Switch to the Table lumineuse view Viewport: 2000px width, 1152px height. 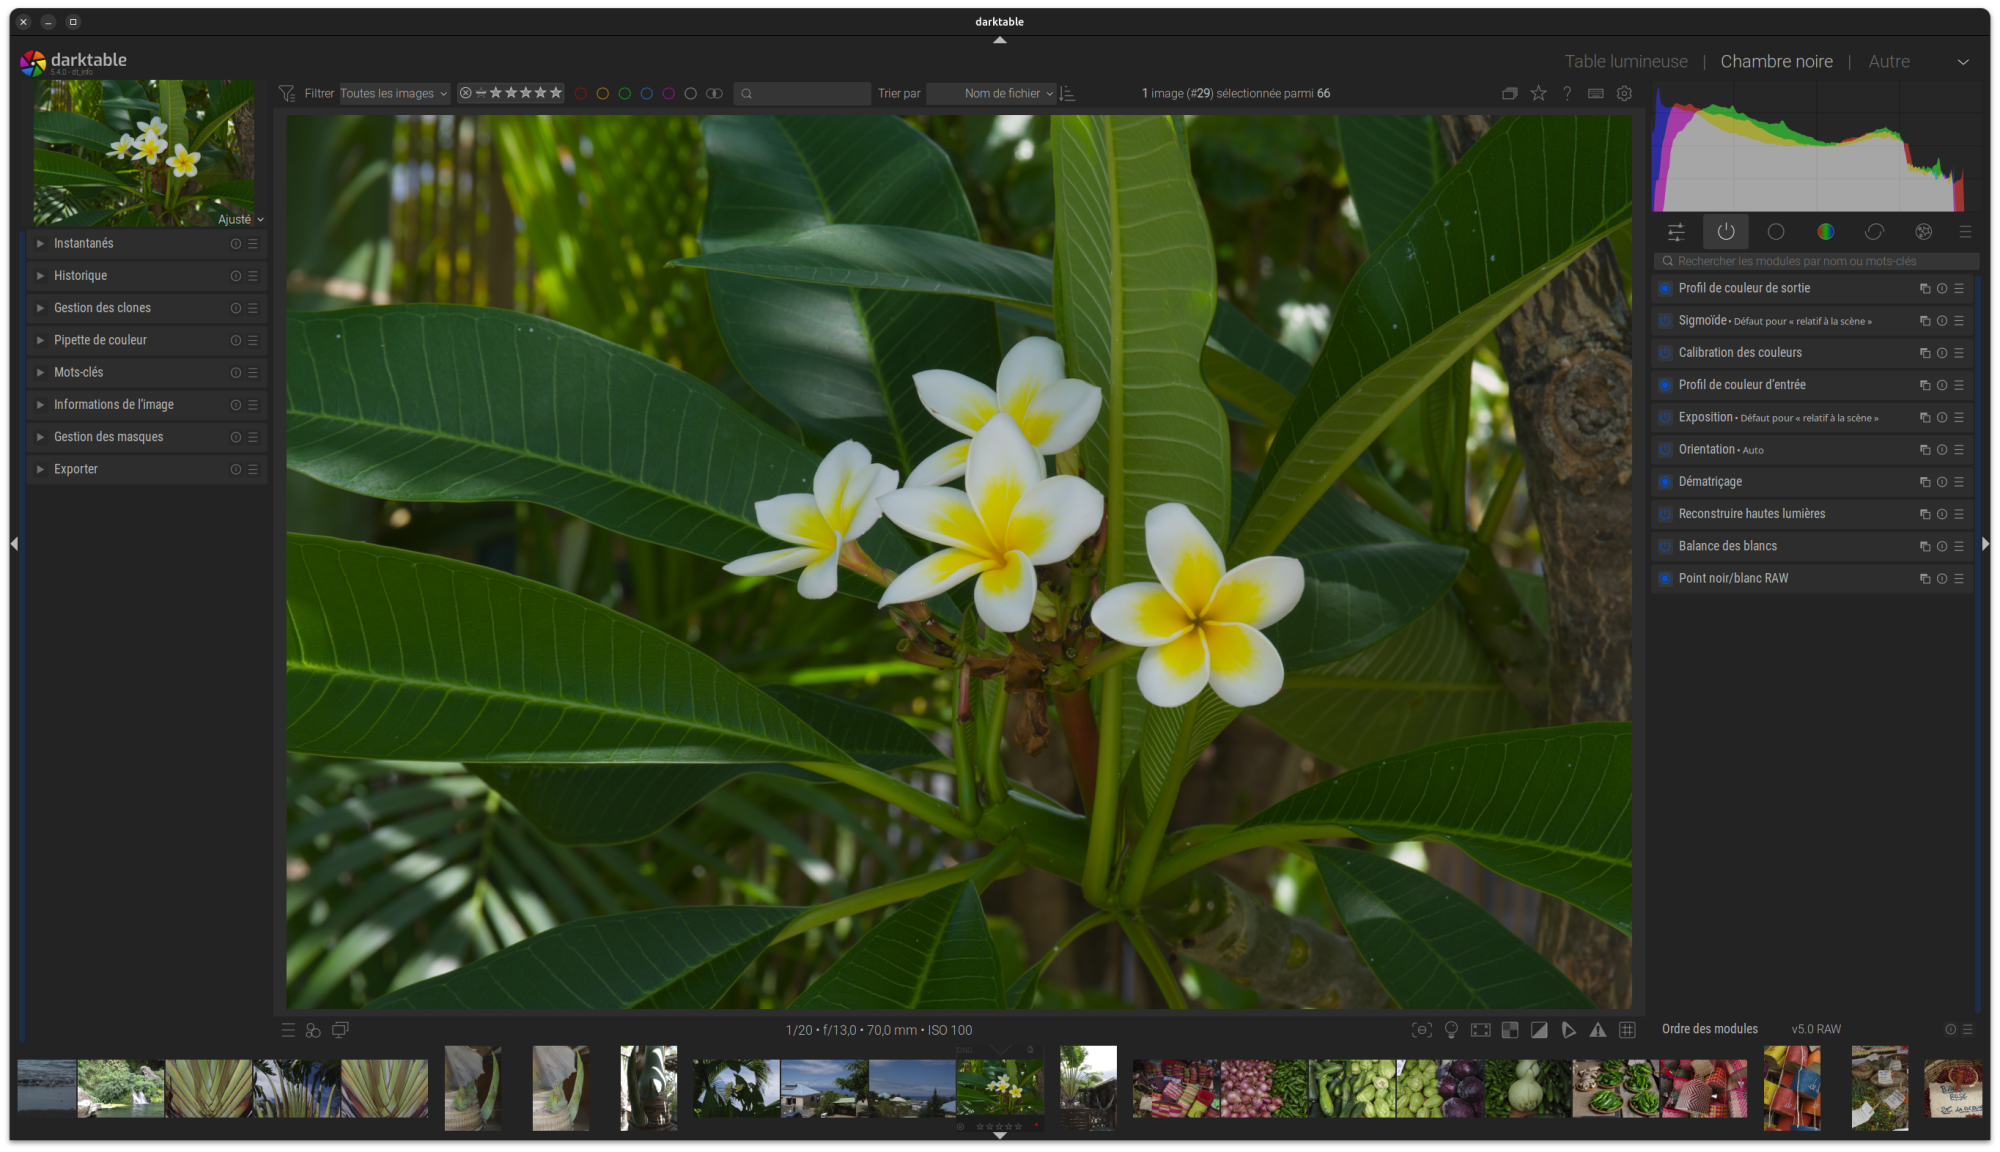click(x=1626, y=61)
